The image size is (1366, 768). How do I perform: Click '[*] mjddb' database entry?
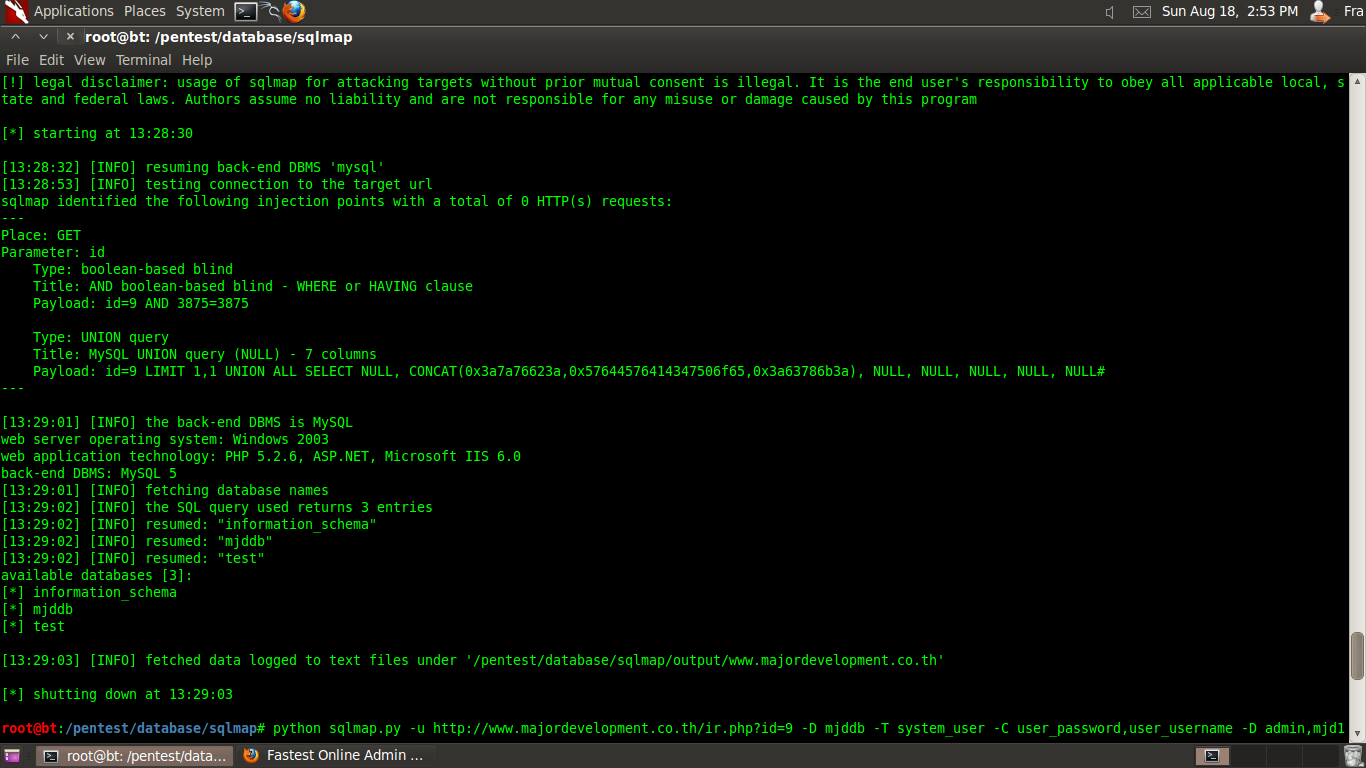(x=37, y=609)
